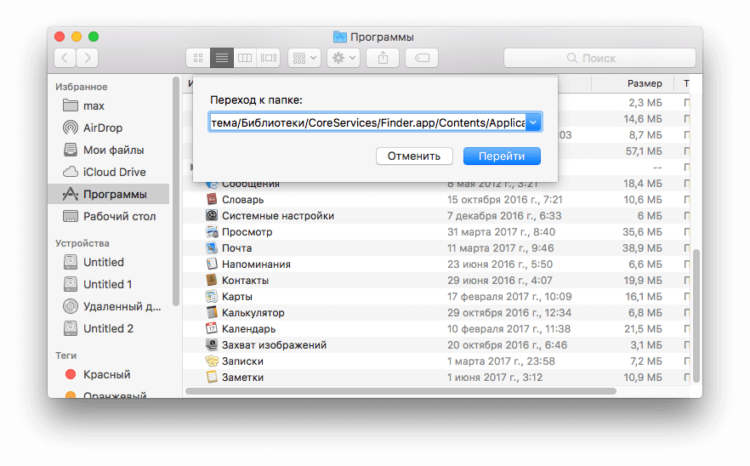This screenshot has height=466, width=750.
Task: Click the Устройства sidebar heading
Action: click(x=82, y=243)
